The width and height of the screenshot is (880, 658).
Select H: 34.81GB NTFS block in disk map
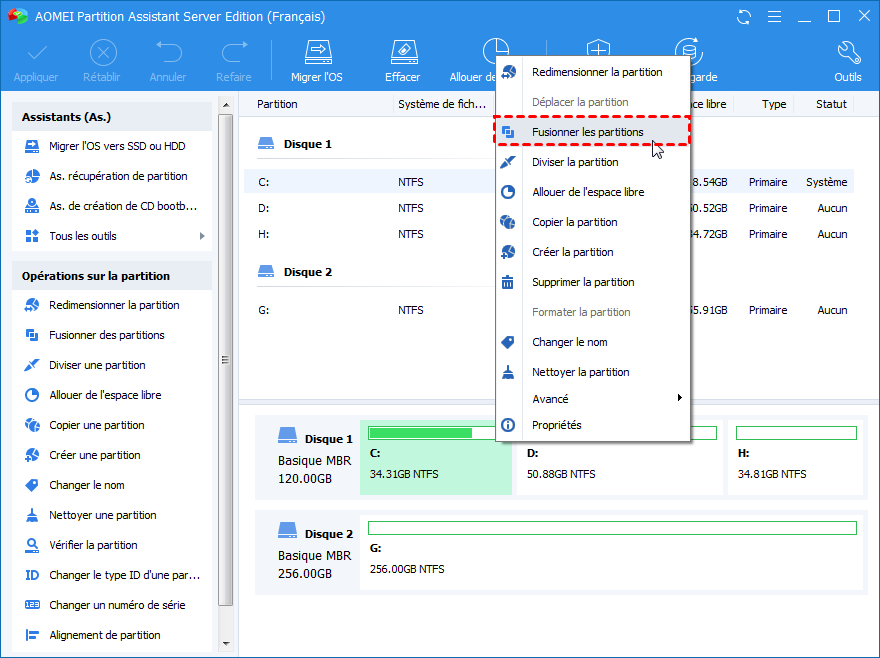(x=795, y=457)
